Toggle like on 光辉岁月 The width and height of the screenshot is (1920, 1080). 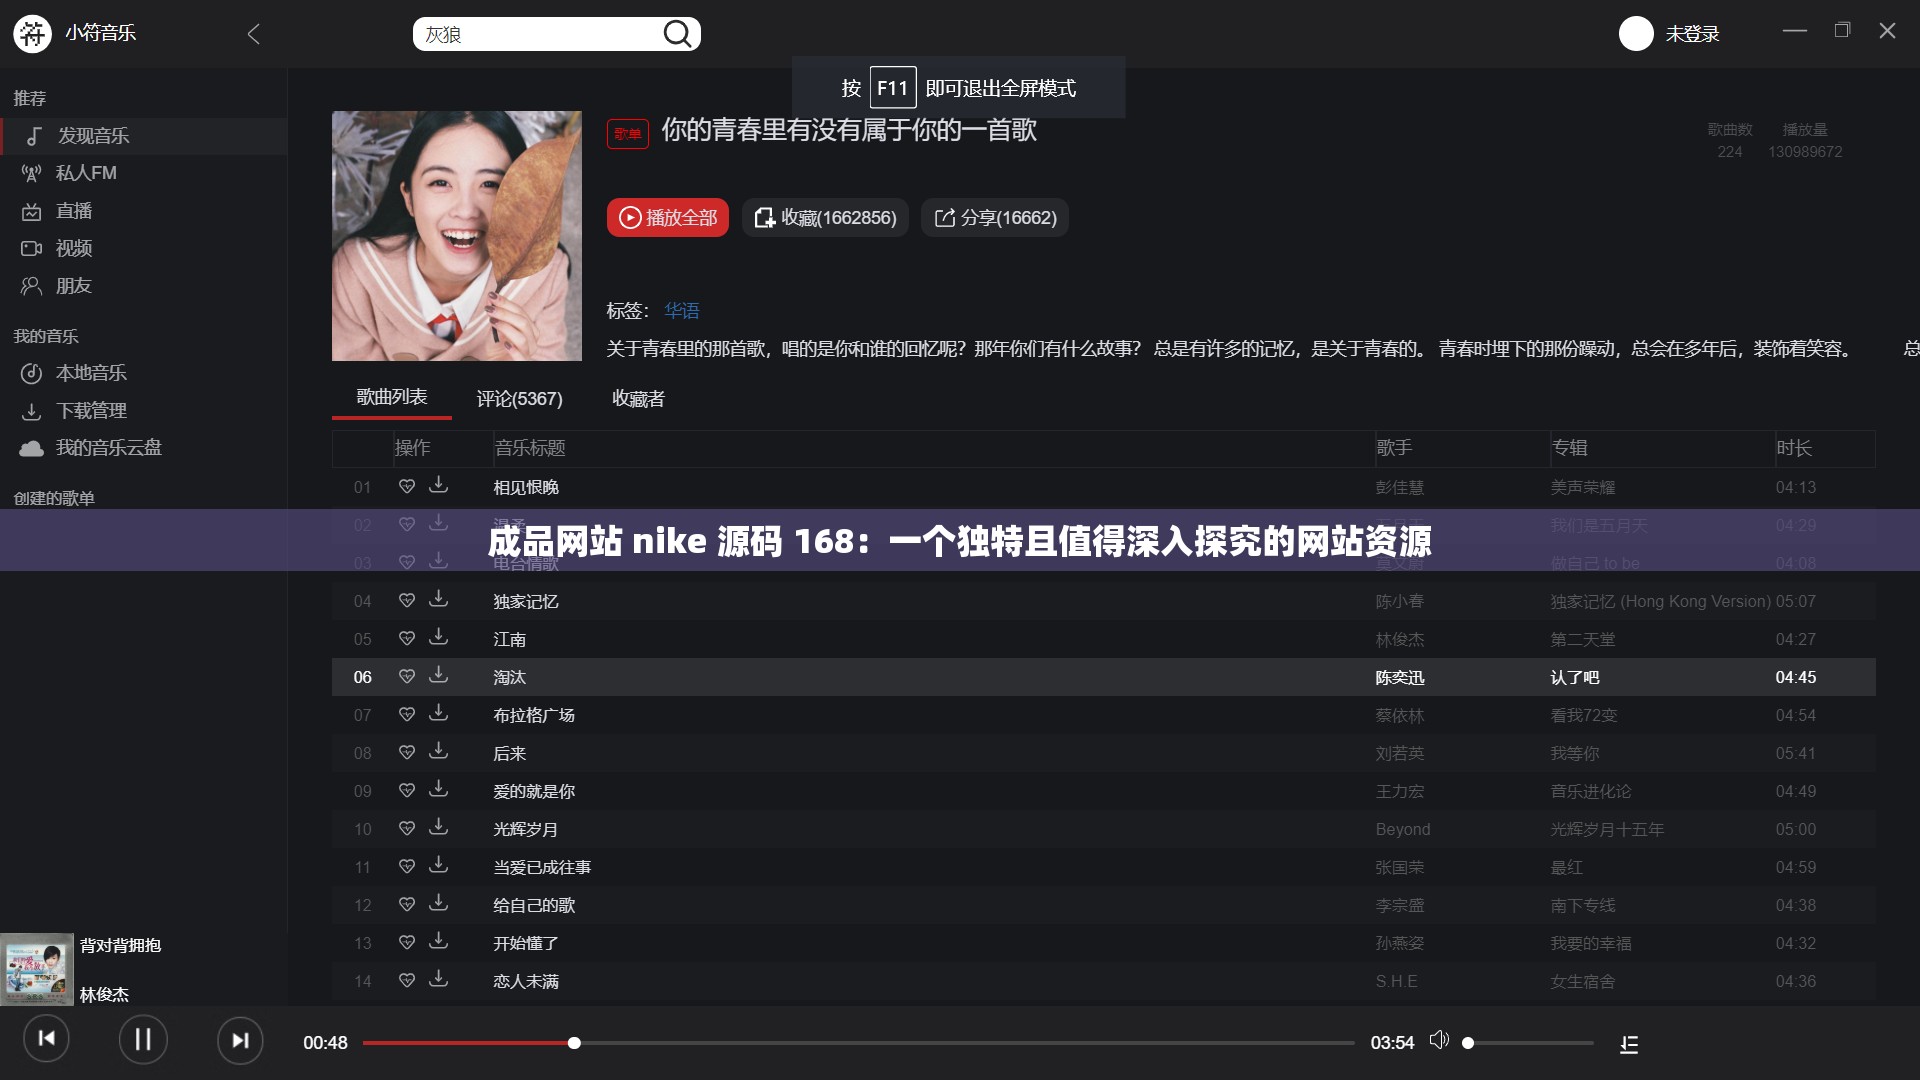(407, 828)
